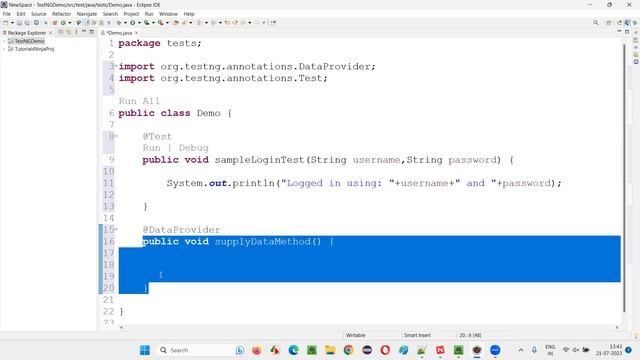
Task: Open Opera browser from the taskbar
Action: coord(385,350)
